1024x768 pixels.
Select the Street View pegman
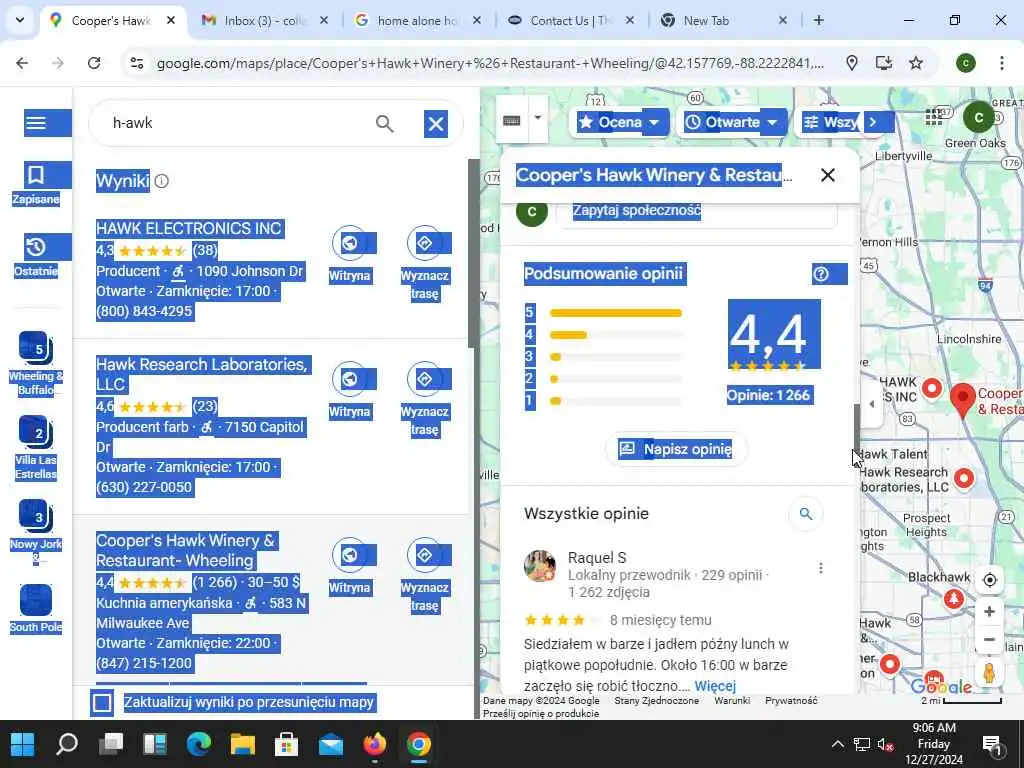tap(989, 673)
